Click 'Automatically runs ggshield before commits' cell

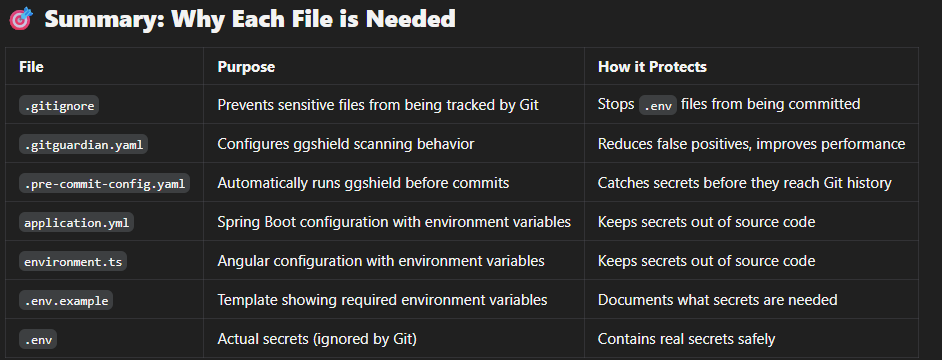pos(363,183)
